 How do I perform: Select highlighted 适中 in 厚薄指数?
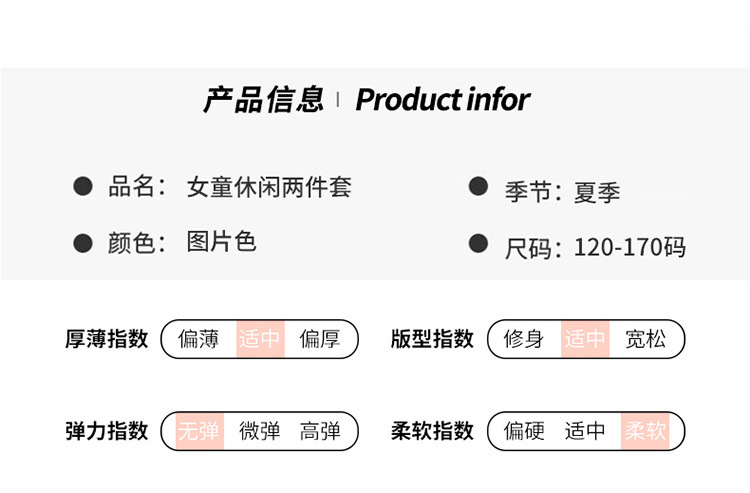tap(259, 339)
